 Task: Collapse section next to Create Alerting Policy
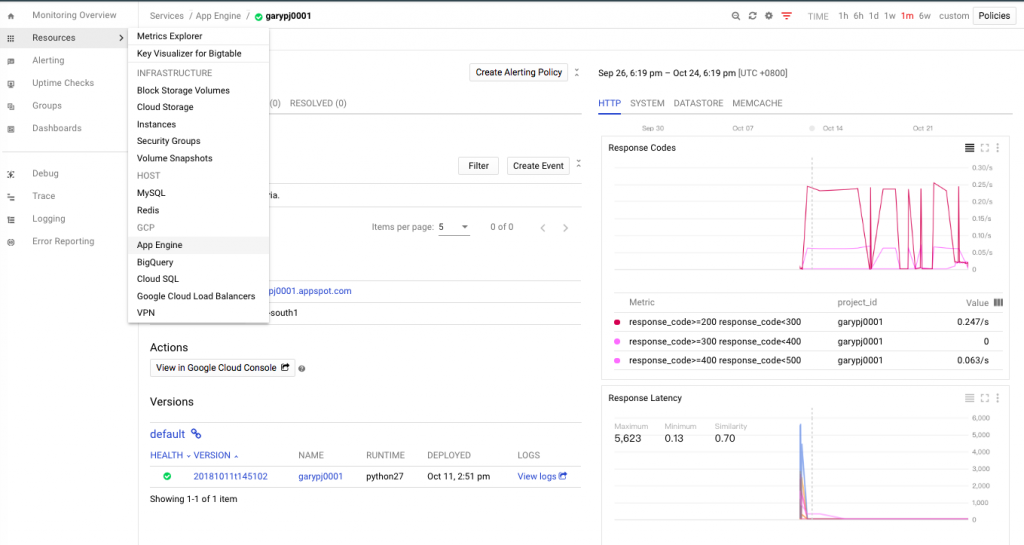click(577, 72)
